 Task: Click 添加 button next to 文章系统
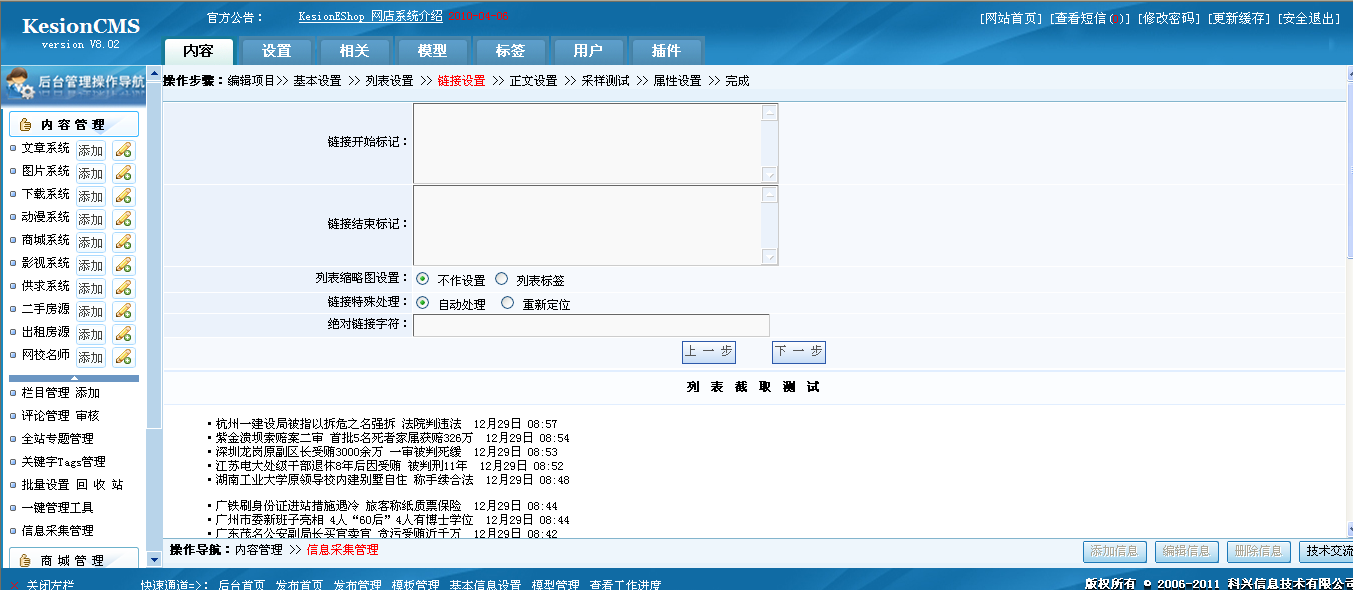[91, 150]
